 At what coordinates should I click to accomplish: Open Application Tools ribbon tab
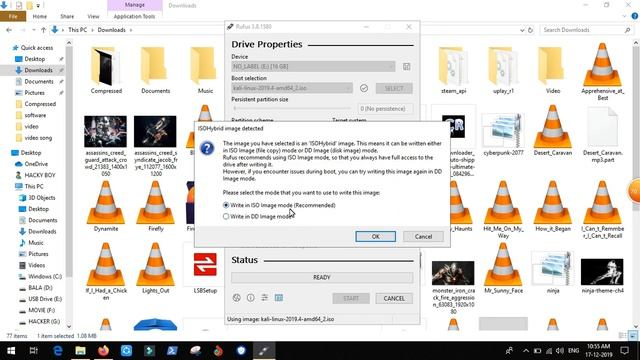coord(134,16)
